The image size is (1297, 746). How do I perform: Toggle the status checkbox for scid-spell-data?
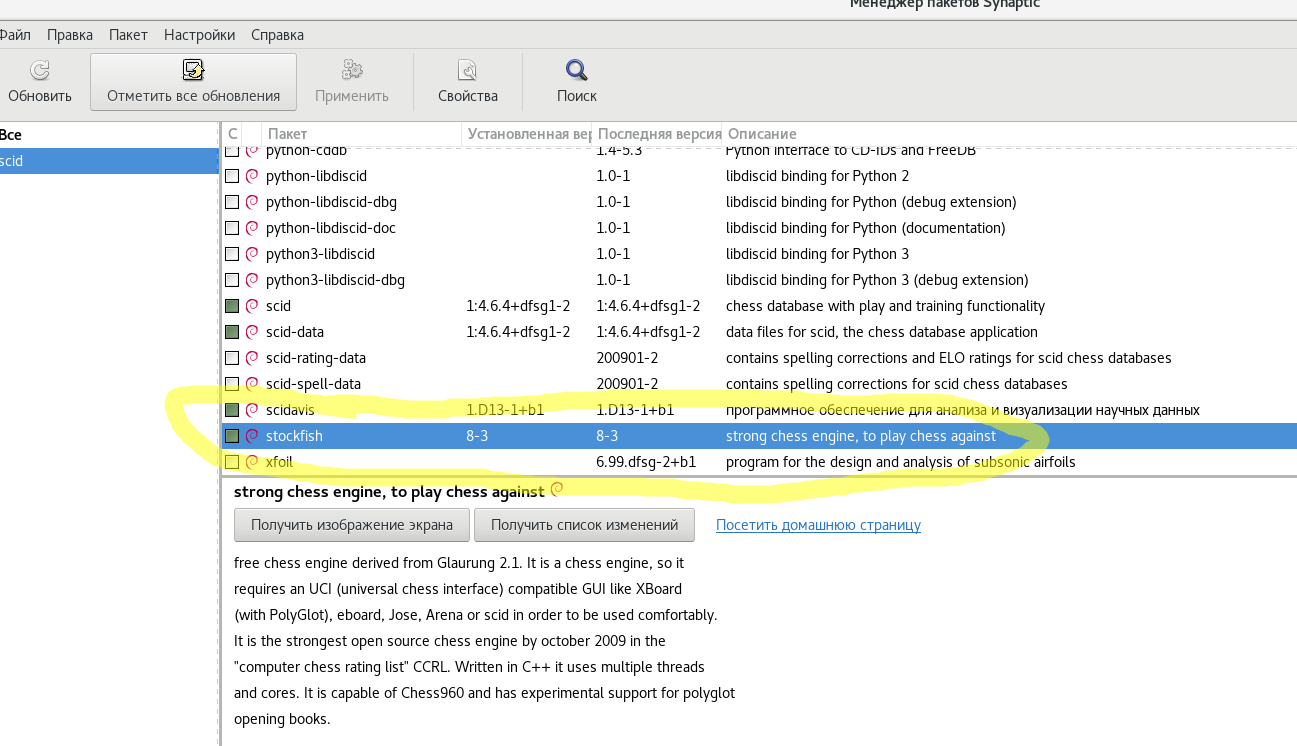coord(232,384)
